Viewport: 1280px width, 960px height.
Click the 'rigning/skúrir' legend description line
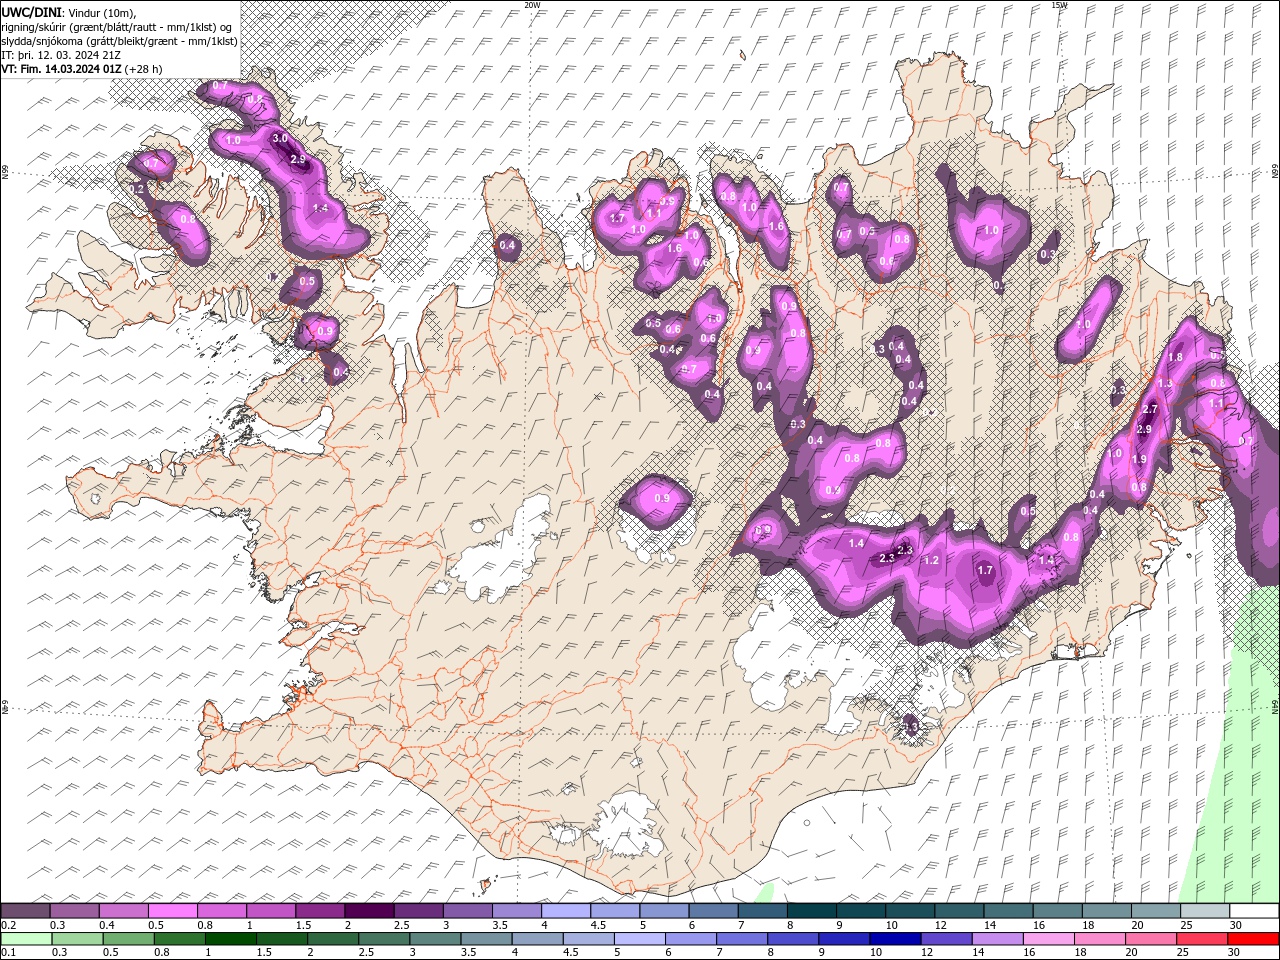click(x=116, y=27)
